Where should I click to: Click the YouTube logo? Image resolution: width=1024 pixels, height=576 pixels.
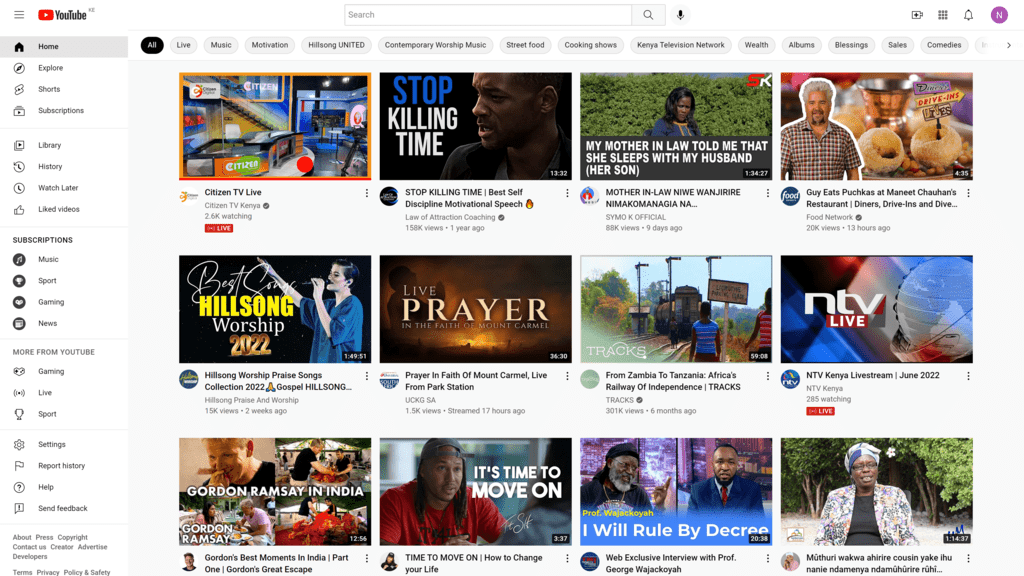pos(63,14)
